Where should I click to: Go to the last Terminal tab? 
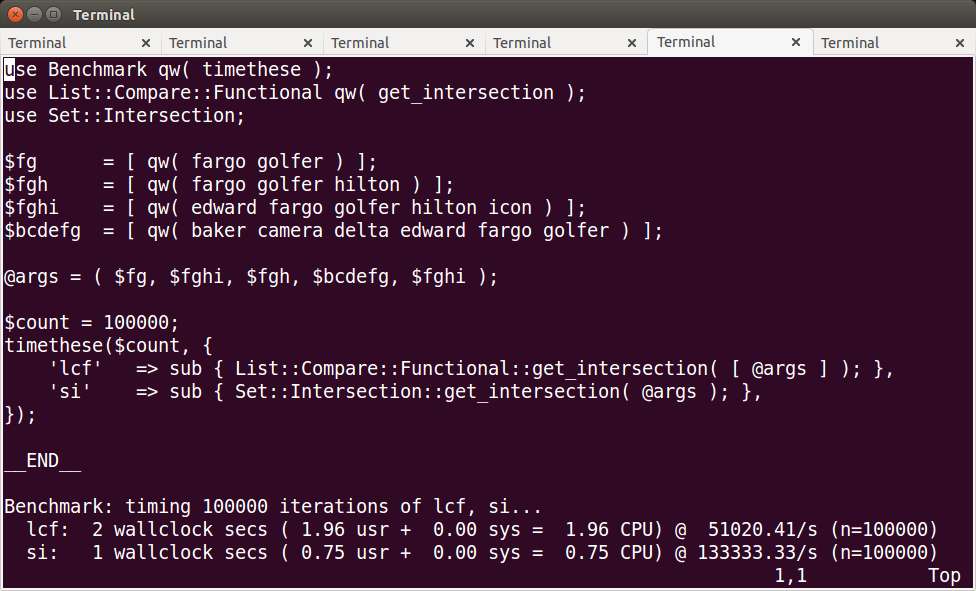click(850, 43)
